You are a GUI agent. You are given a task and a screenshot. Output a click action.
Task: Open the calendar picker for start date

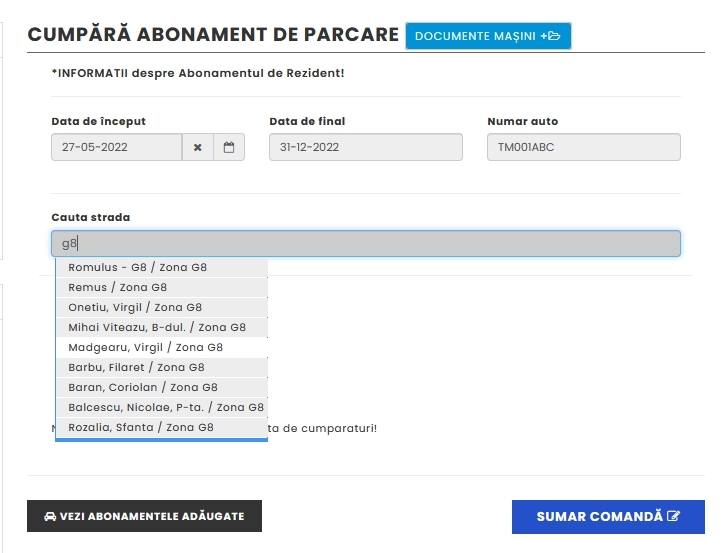click(229, 147)
